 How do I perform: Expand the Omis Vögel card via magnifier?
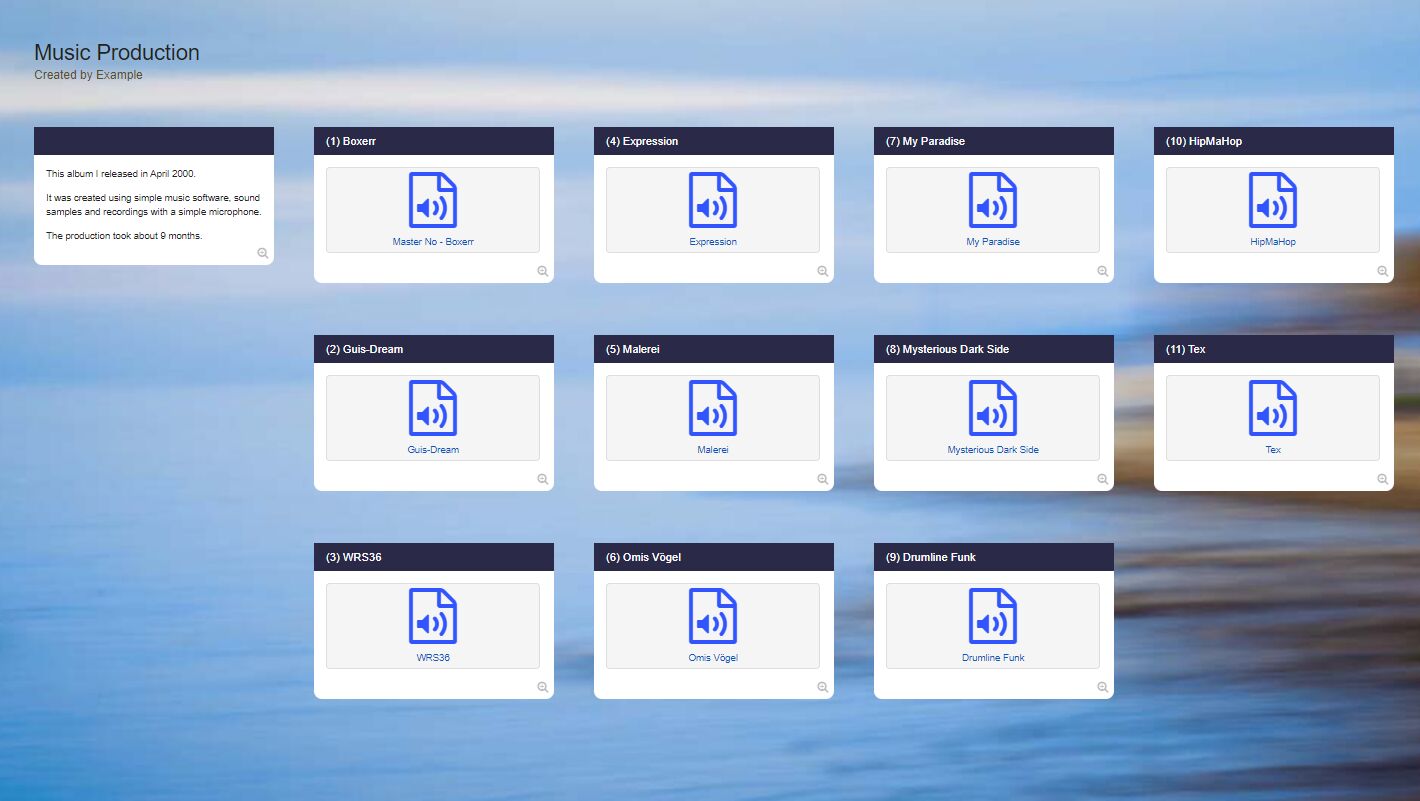[x=823, y=687]
